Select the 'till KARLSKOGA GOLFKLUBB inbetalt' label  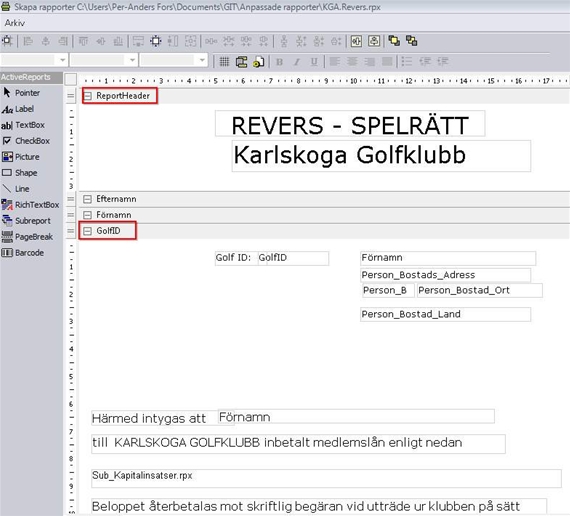[x=298, y=443]
